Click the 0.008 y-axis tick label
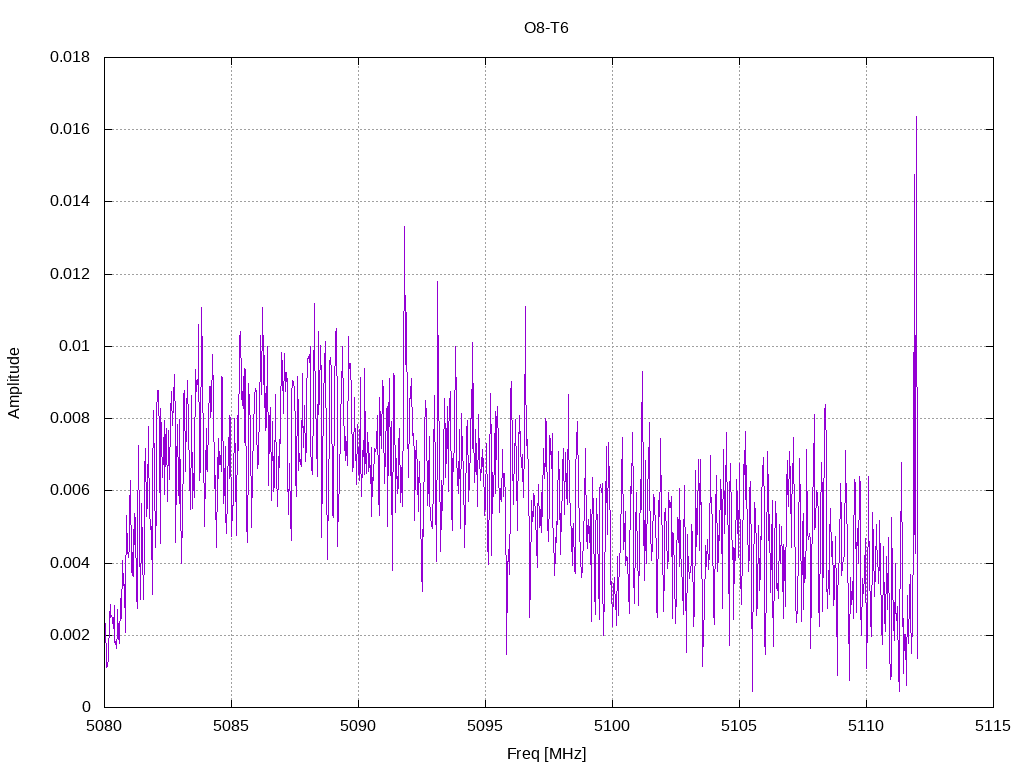The width and height of the screenshot is (1024, 768). coord(70,418)
